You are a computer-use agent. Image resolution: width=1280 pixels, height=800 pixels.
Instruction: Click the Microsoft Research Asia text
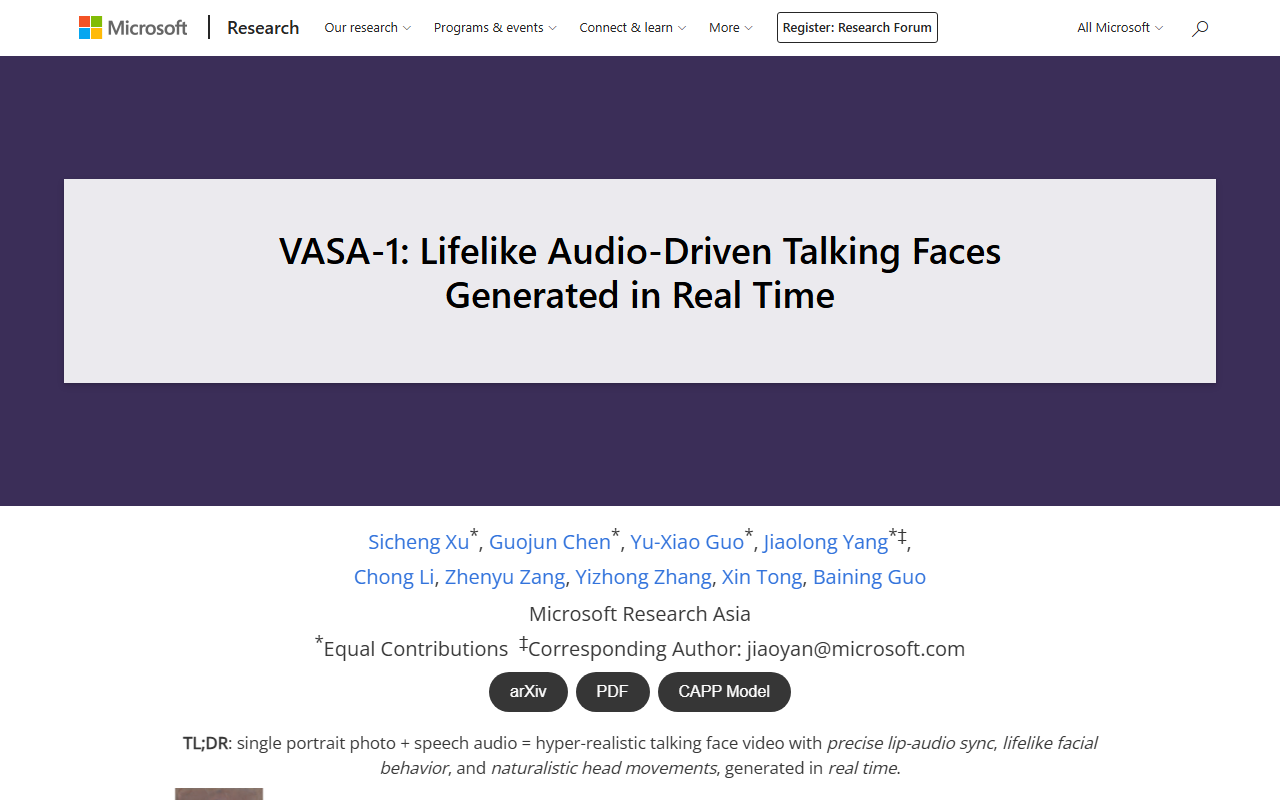point(640,613)
